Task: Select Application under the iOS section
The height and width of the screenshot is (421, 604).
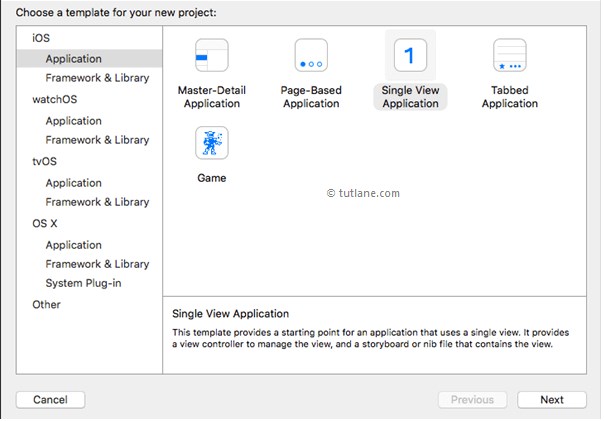Action: pos(73,59)
